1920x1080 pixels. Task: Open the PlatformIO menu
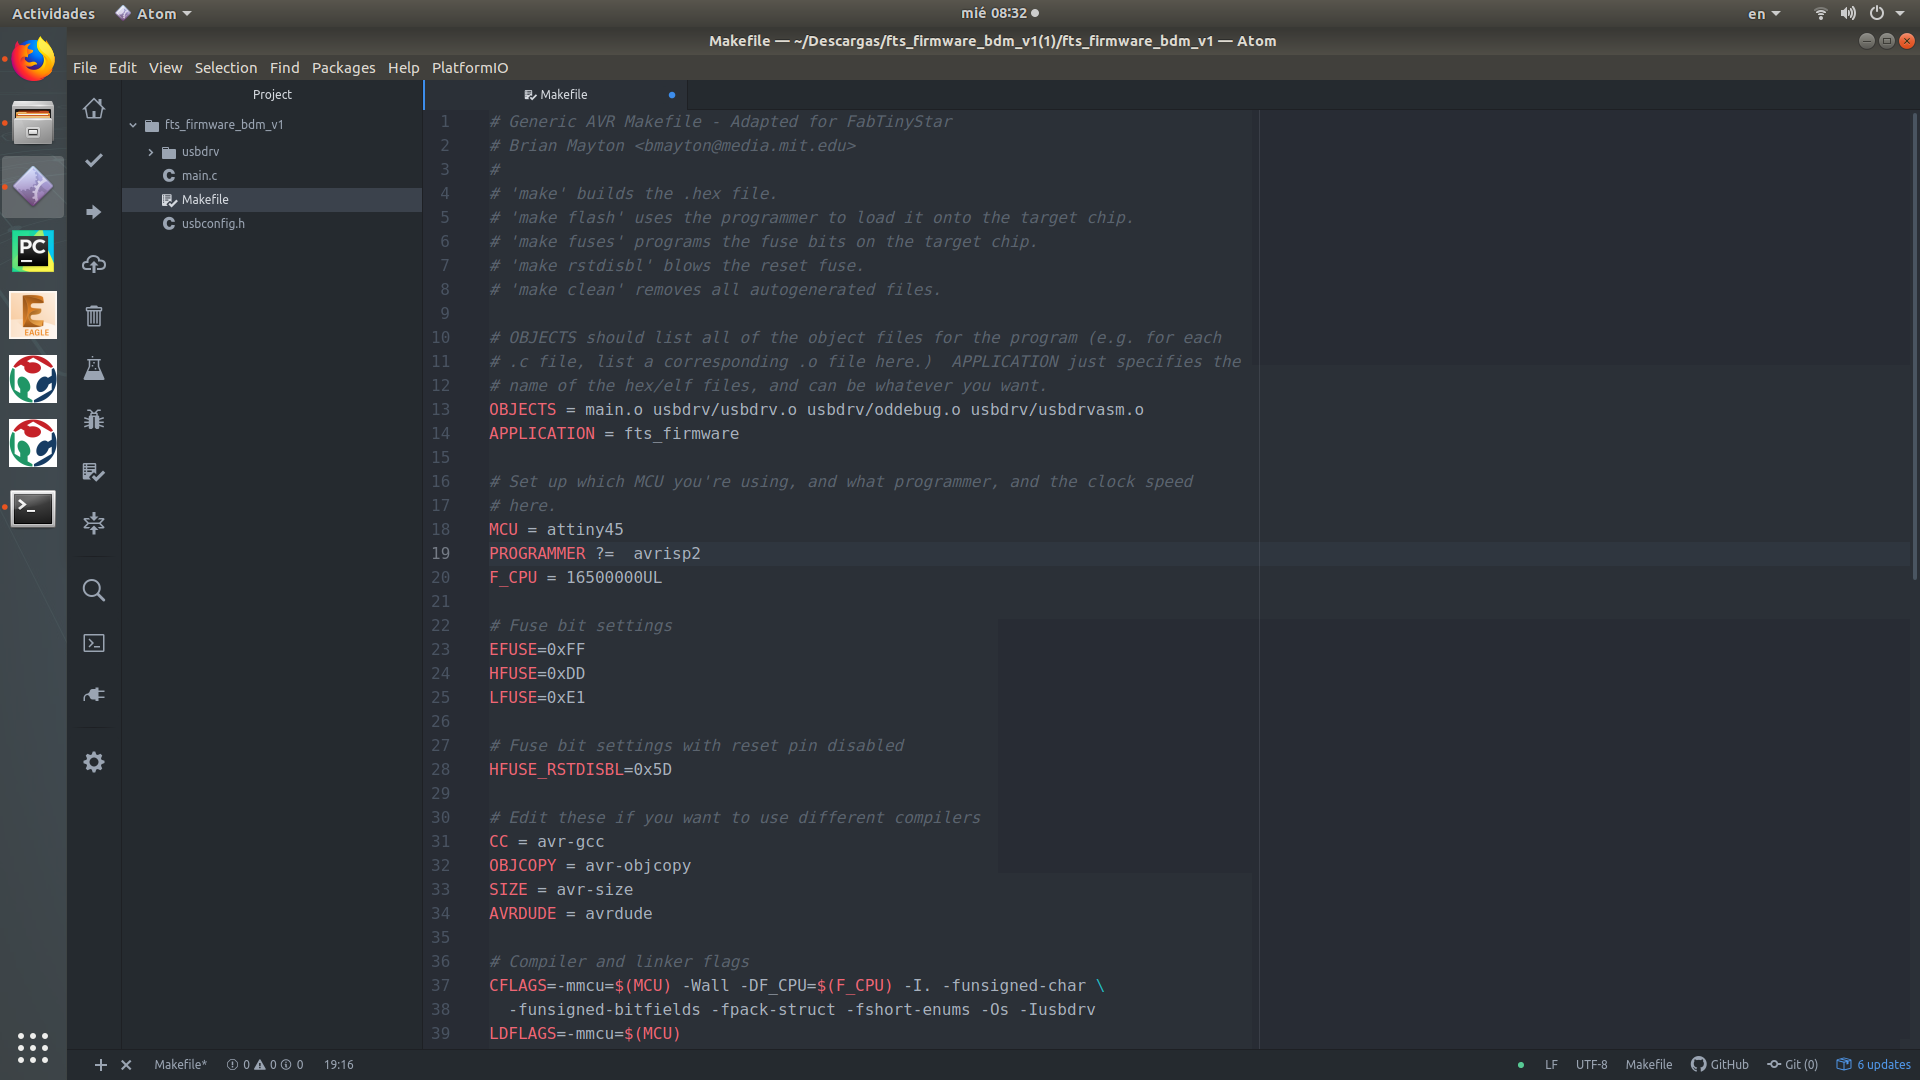pos(470,68)
